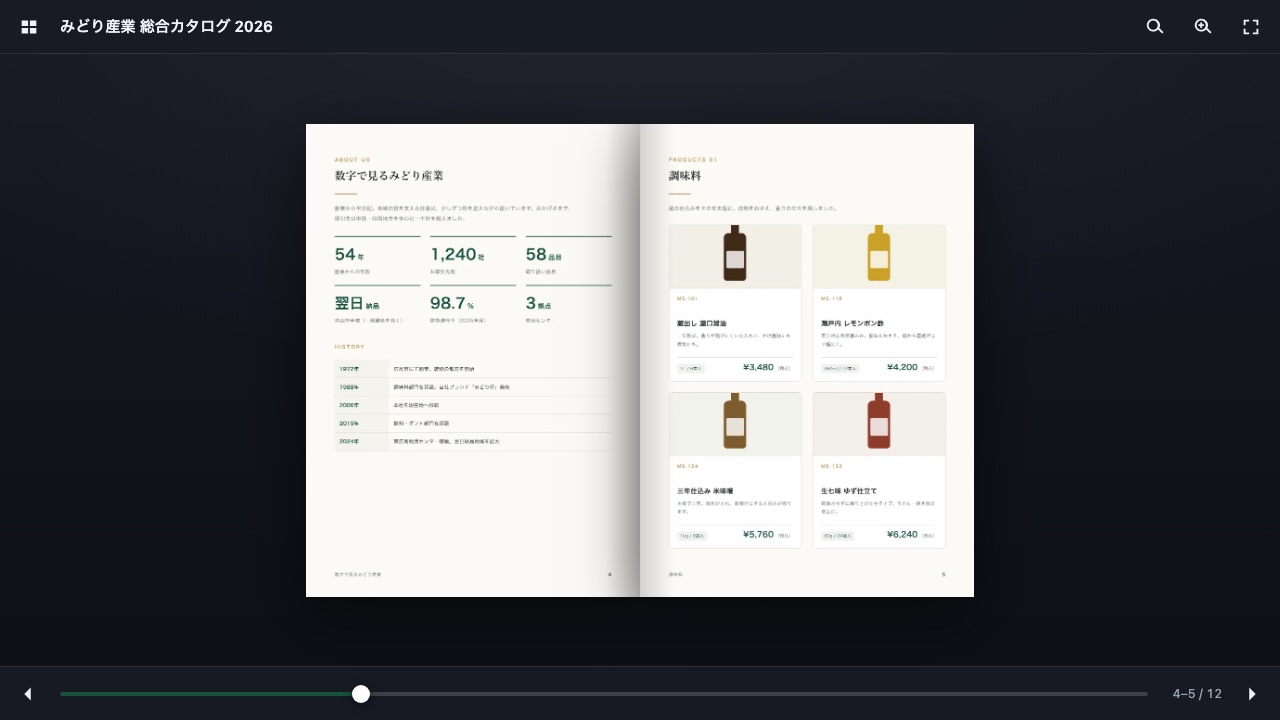This screenshot has width=1280, height=720.
Task: Click the 2024年 history row
Action: 473,441
